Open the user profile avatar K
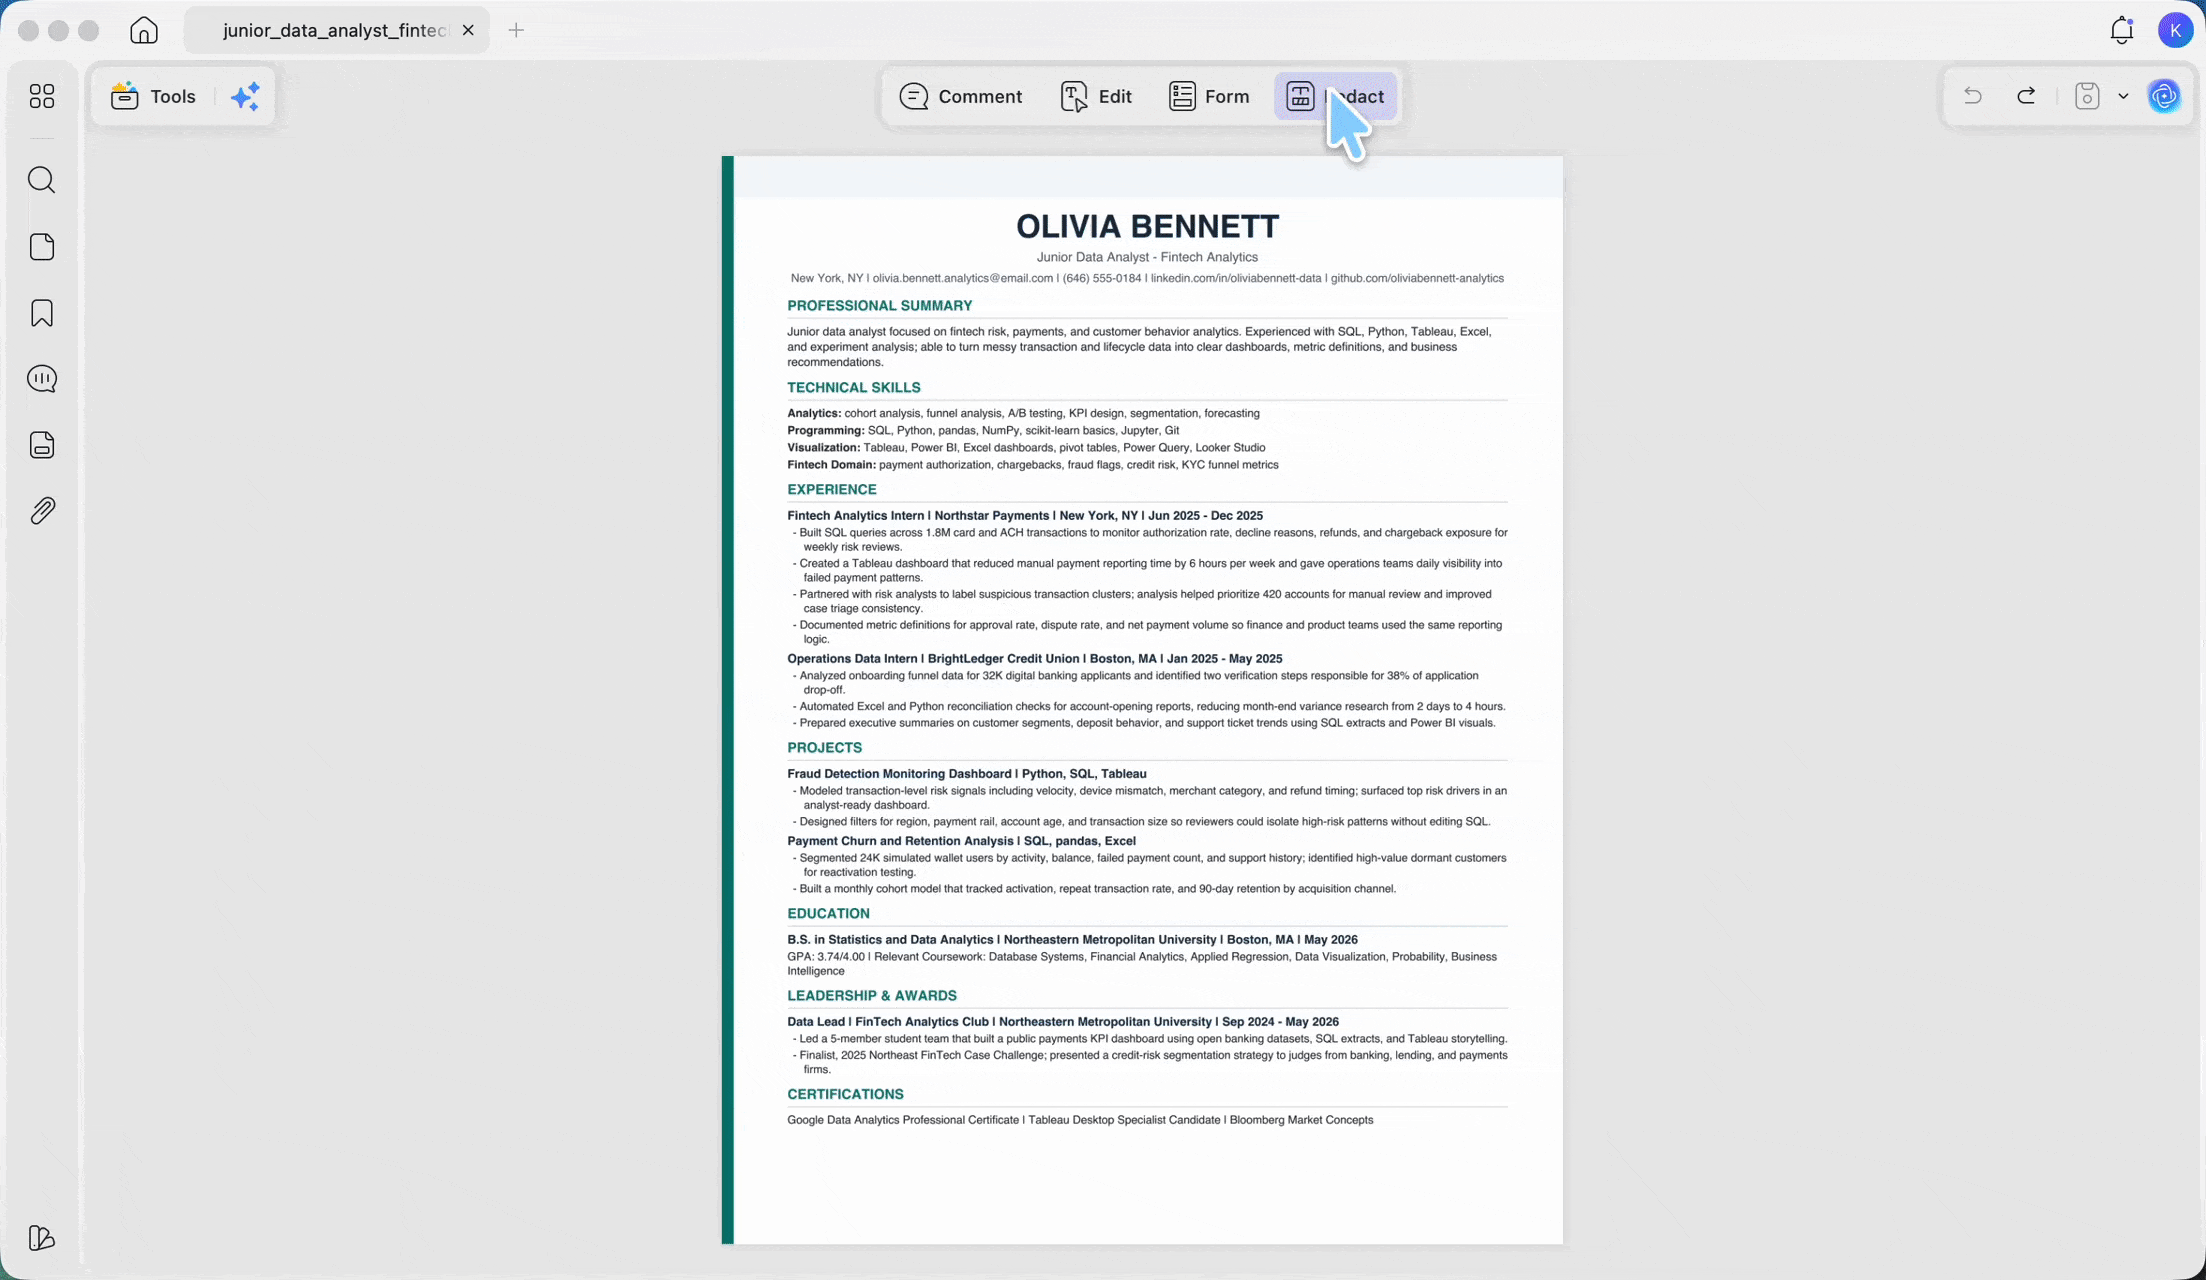This screenshot has height=1280, width=2206. 2175,30
